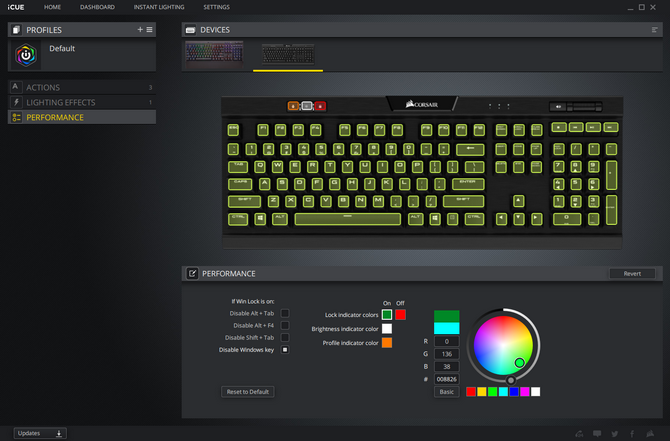Click the Revert button
670x441 pixels.
point(632,273)
